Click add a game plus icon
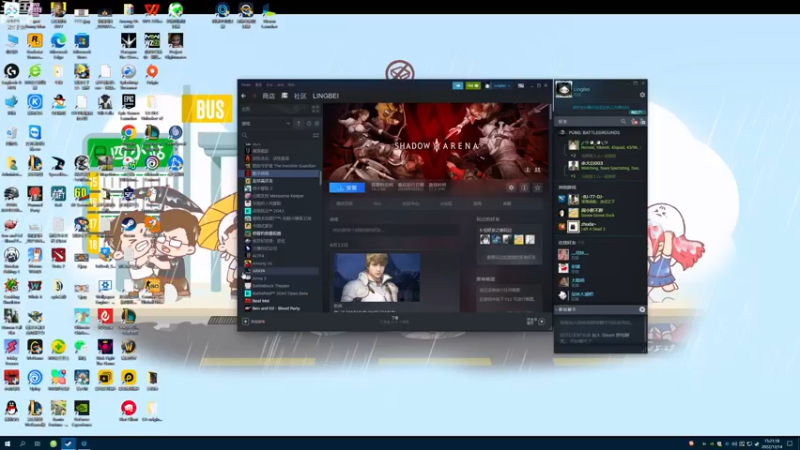 pyautogui.click(x=245, y=321)
